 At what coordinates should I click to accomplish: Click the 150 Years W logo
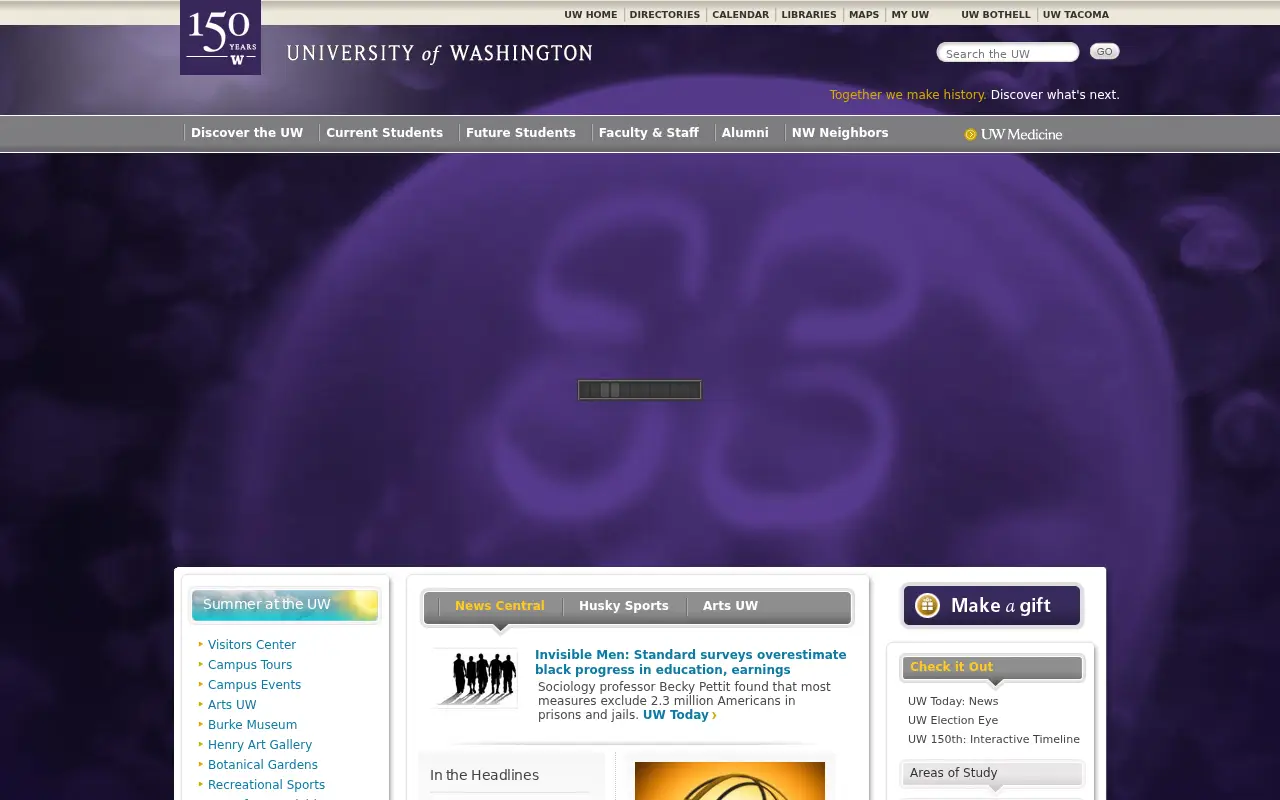point(220,37)
